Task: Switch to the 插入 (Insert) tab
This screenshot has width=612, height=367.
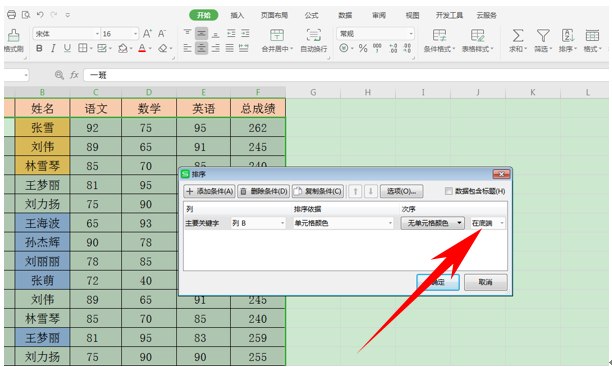Action: click(x=237, y=15)
